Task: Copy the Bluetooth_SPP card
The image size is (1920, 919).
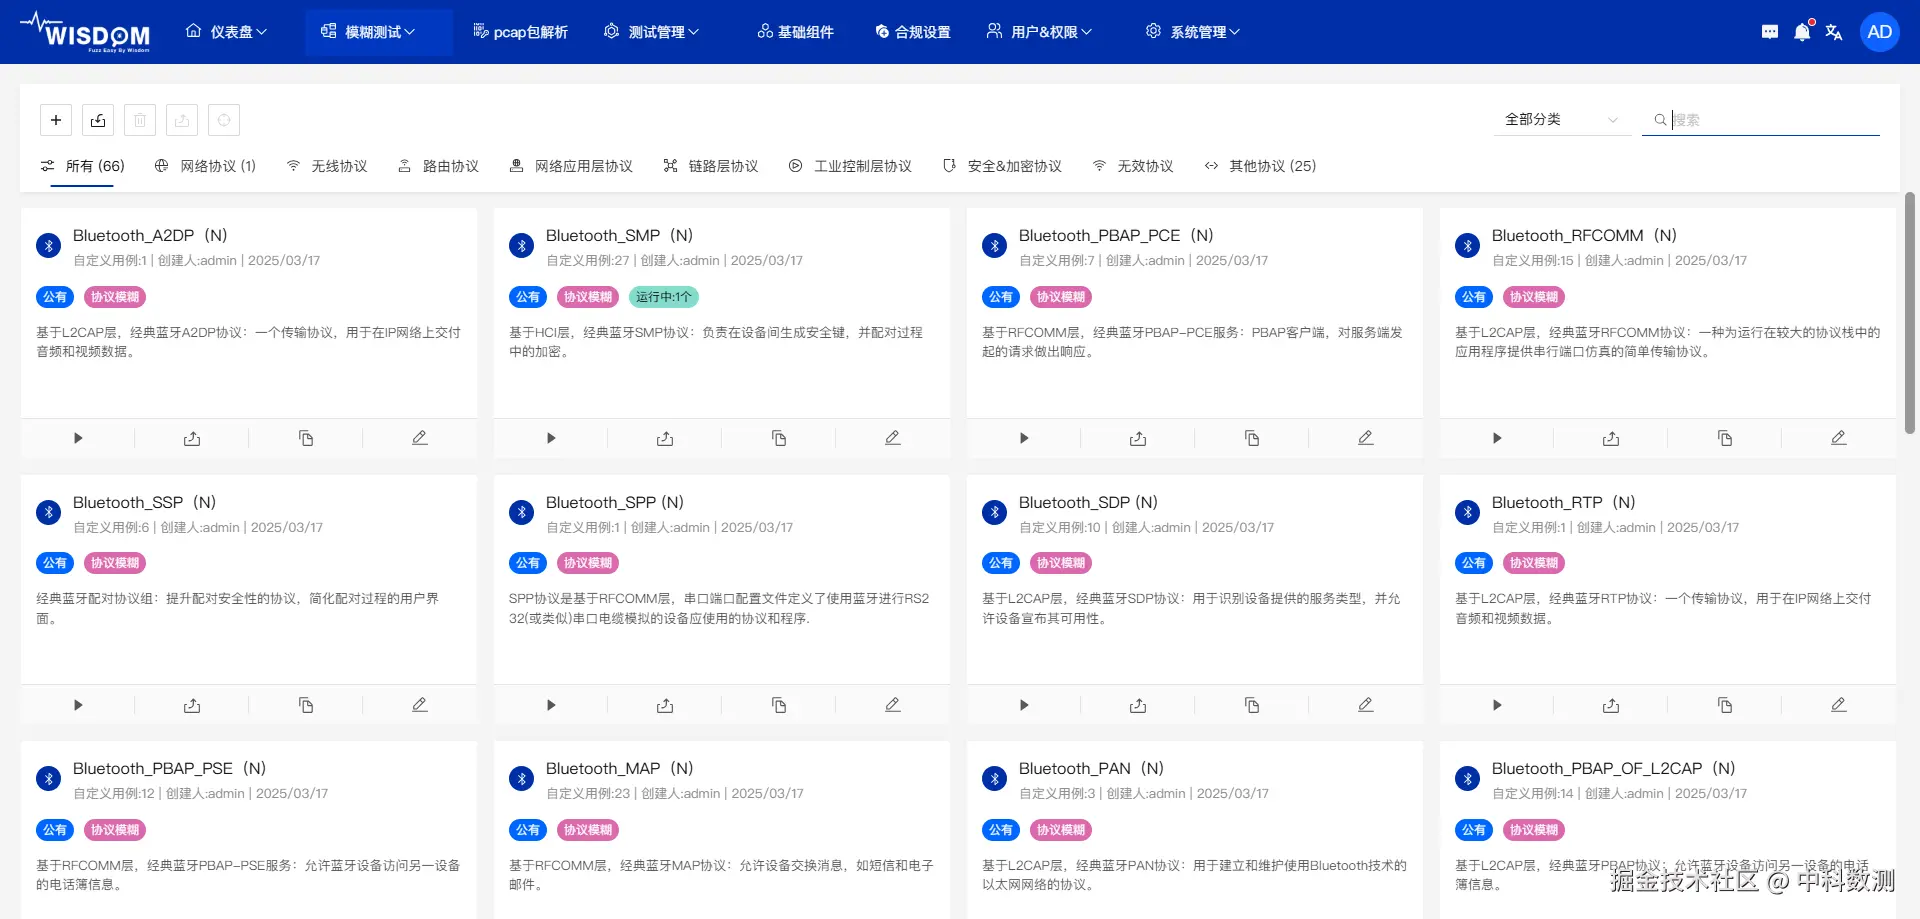Action: [x=779, y=705]
